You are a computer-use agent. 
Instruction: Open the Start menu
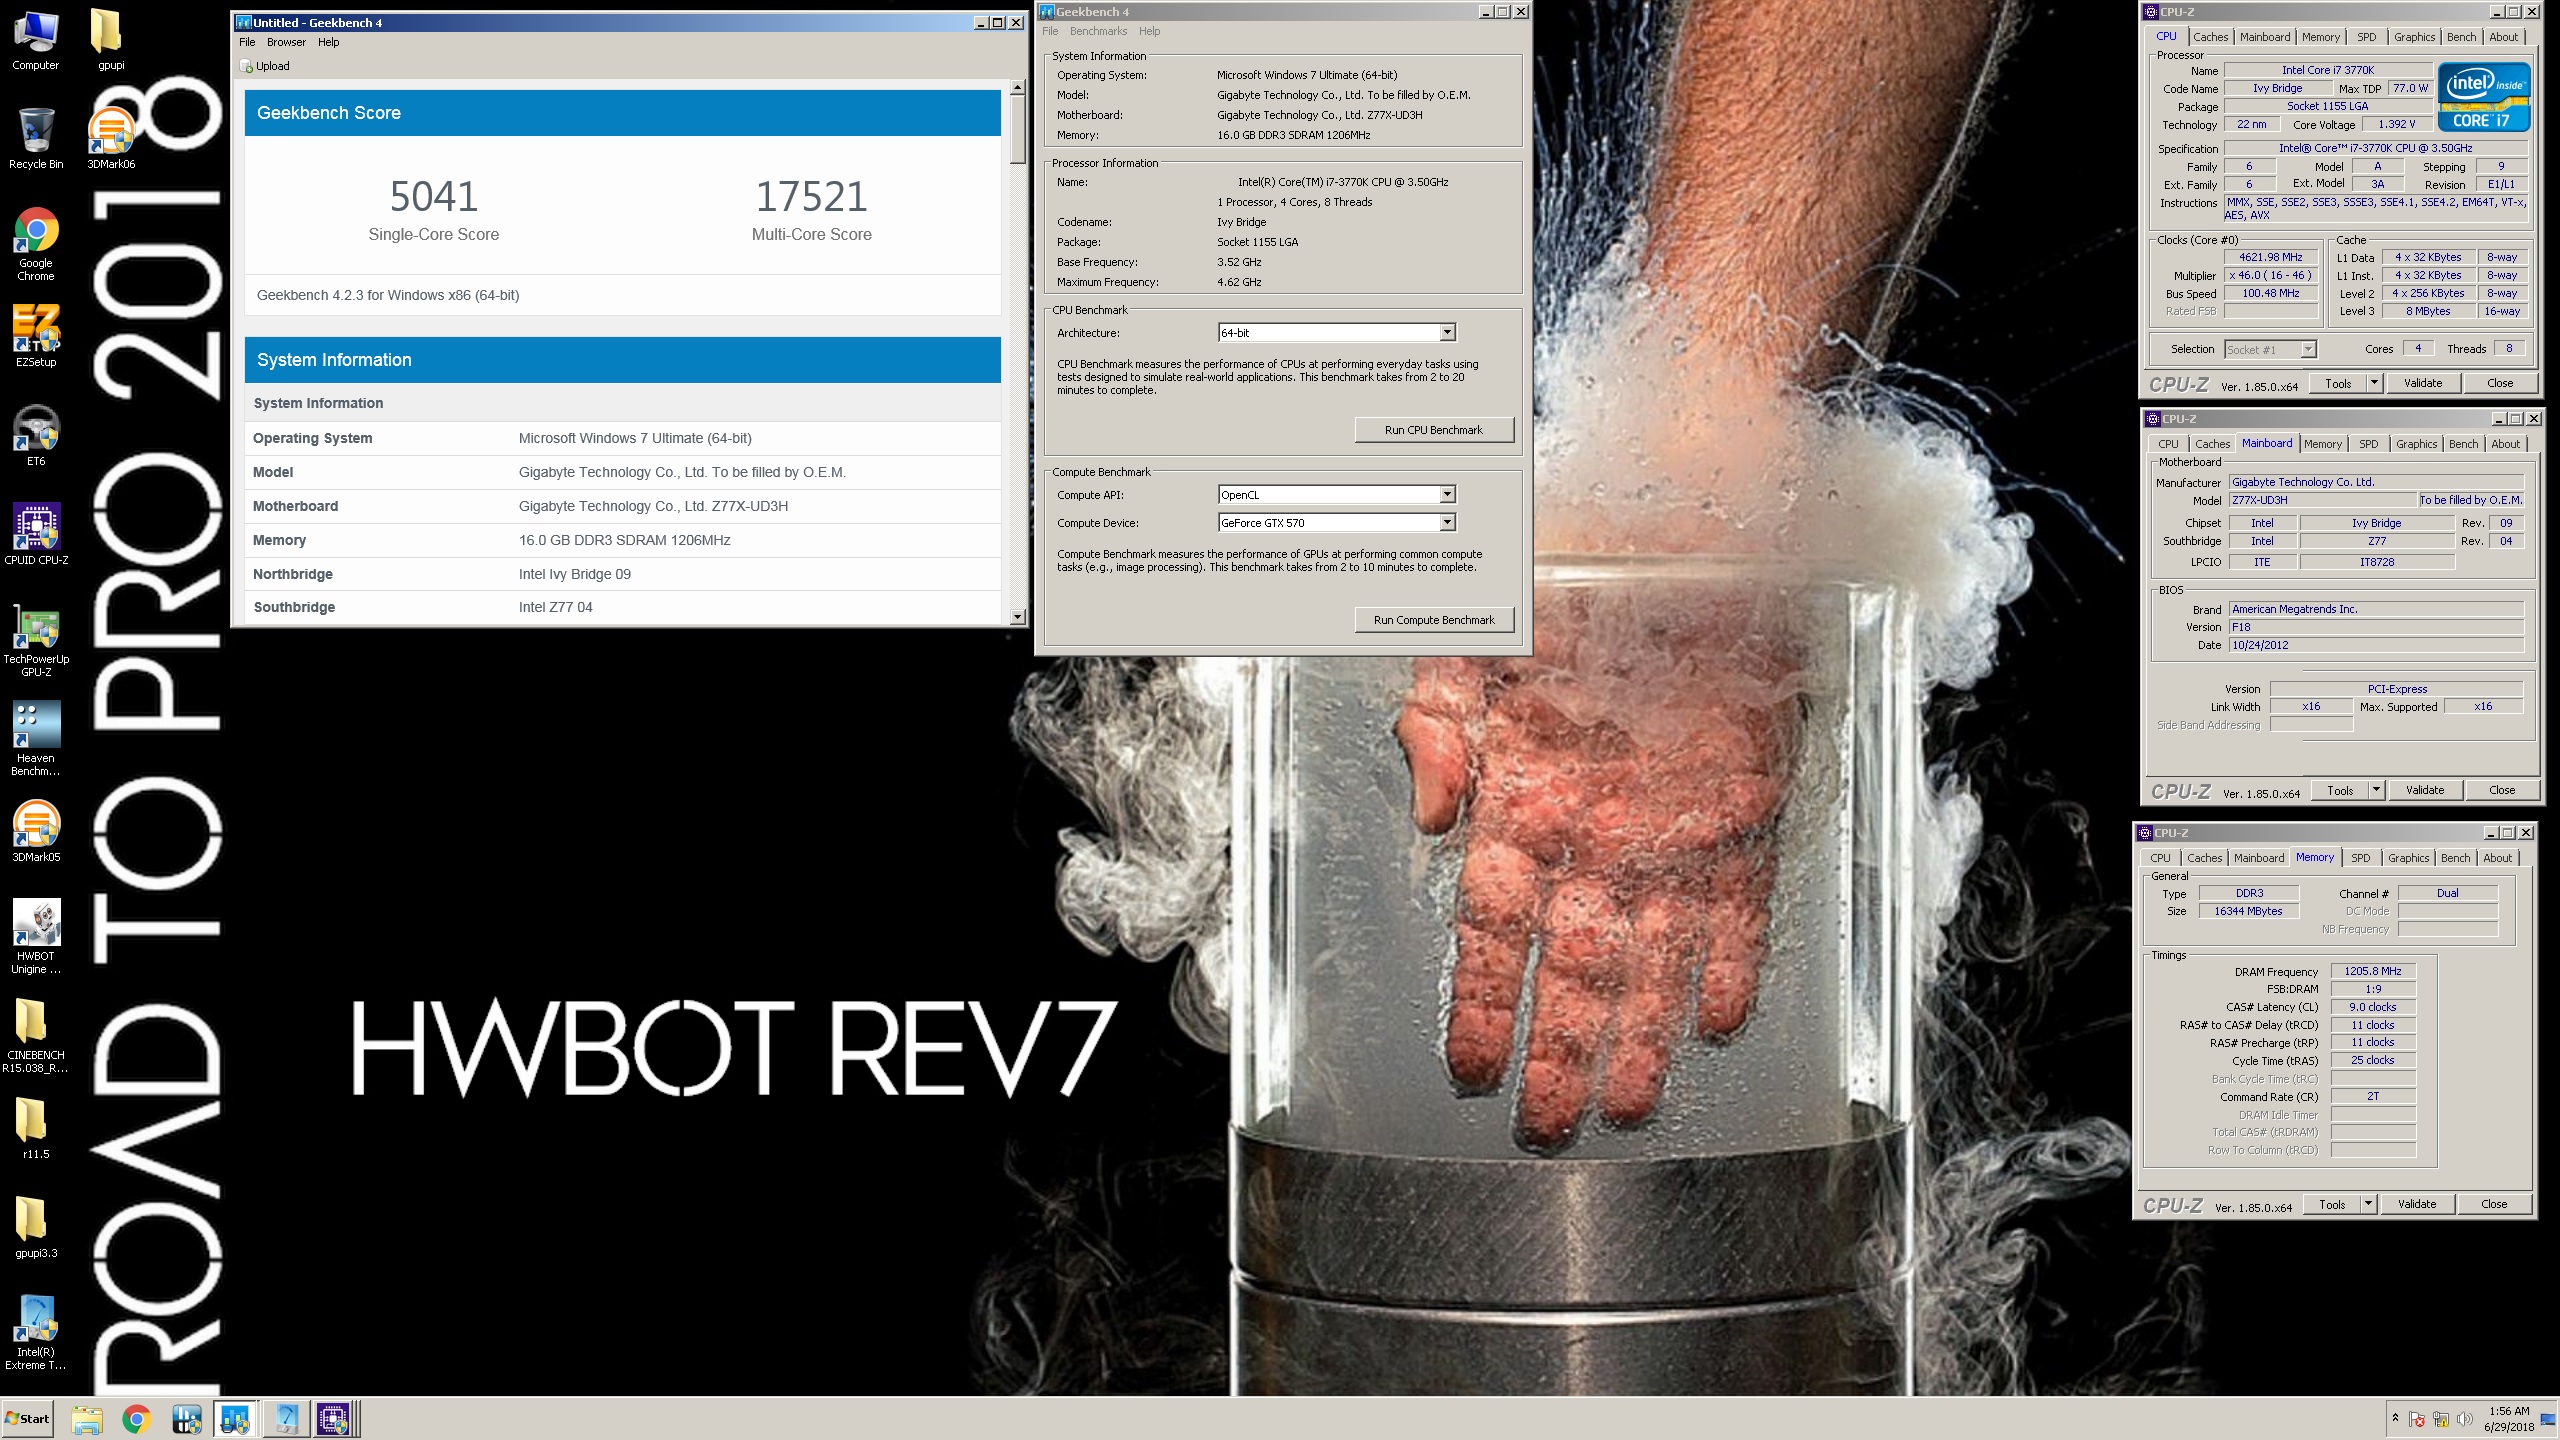click(28, 1419)
